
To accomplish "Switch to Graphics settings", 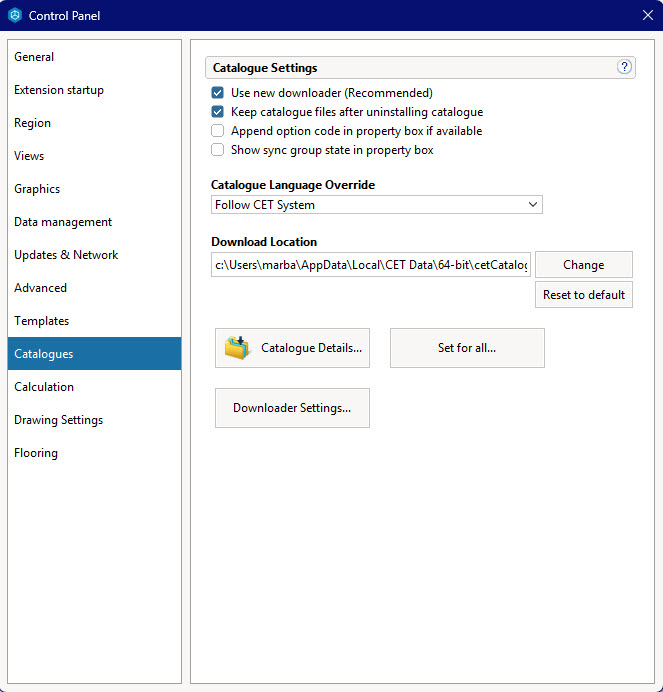I will (x=94, y=189).
